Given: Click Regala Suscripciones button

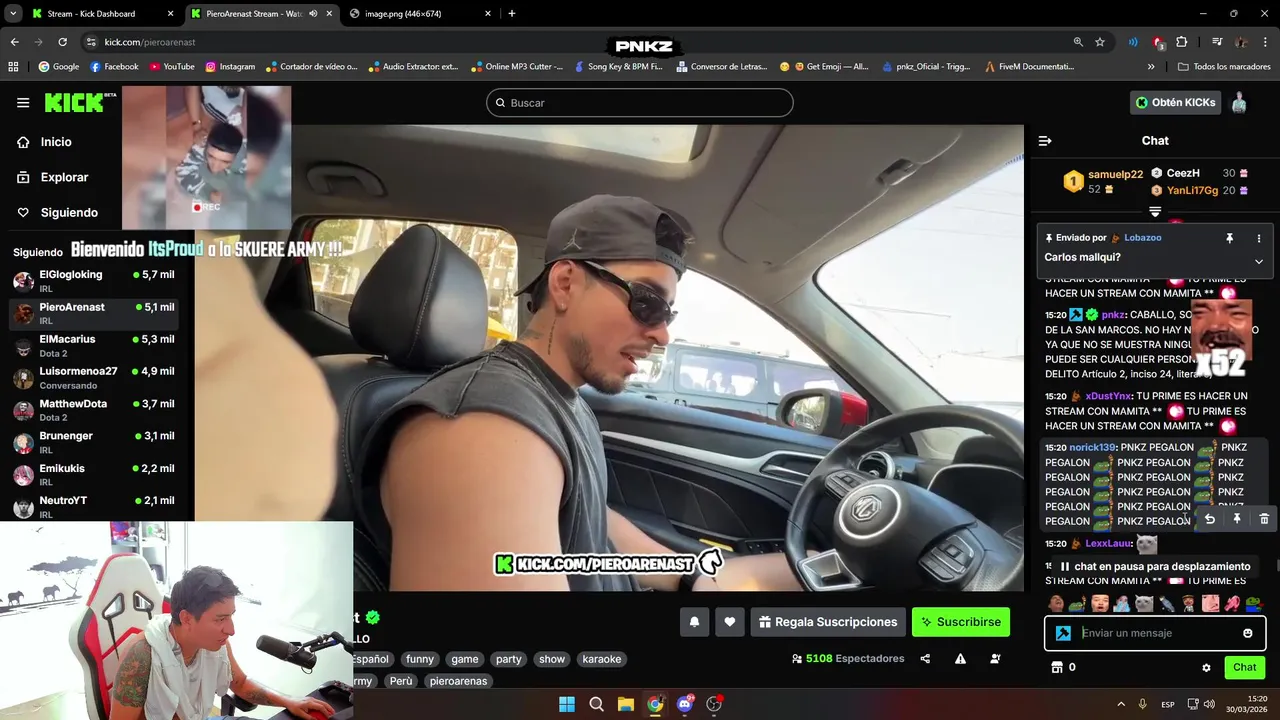Looking at the screenshot, I should [828, 622].
